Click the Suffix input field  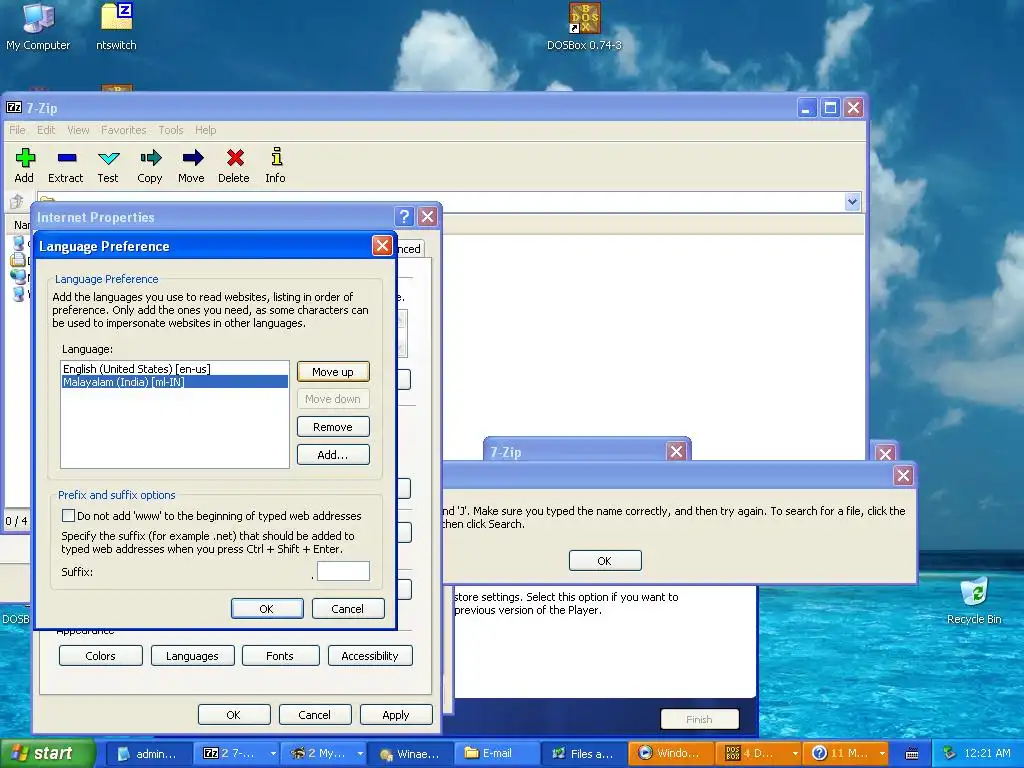tap(344, 571)
